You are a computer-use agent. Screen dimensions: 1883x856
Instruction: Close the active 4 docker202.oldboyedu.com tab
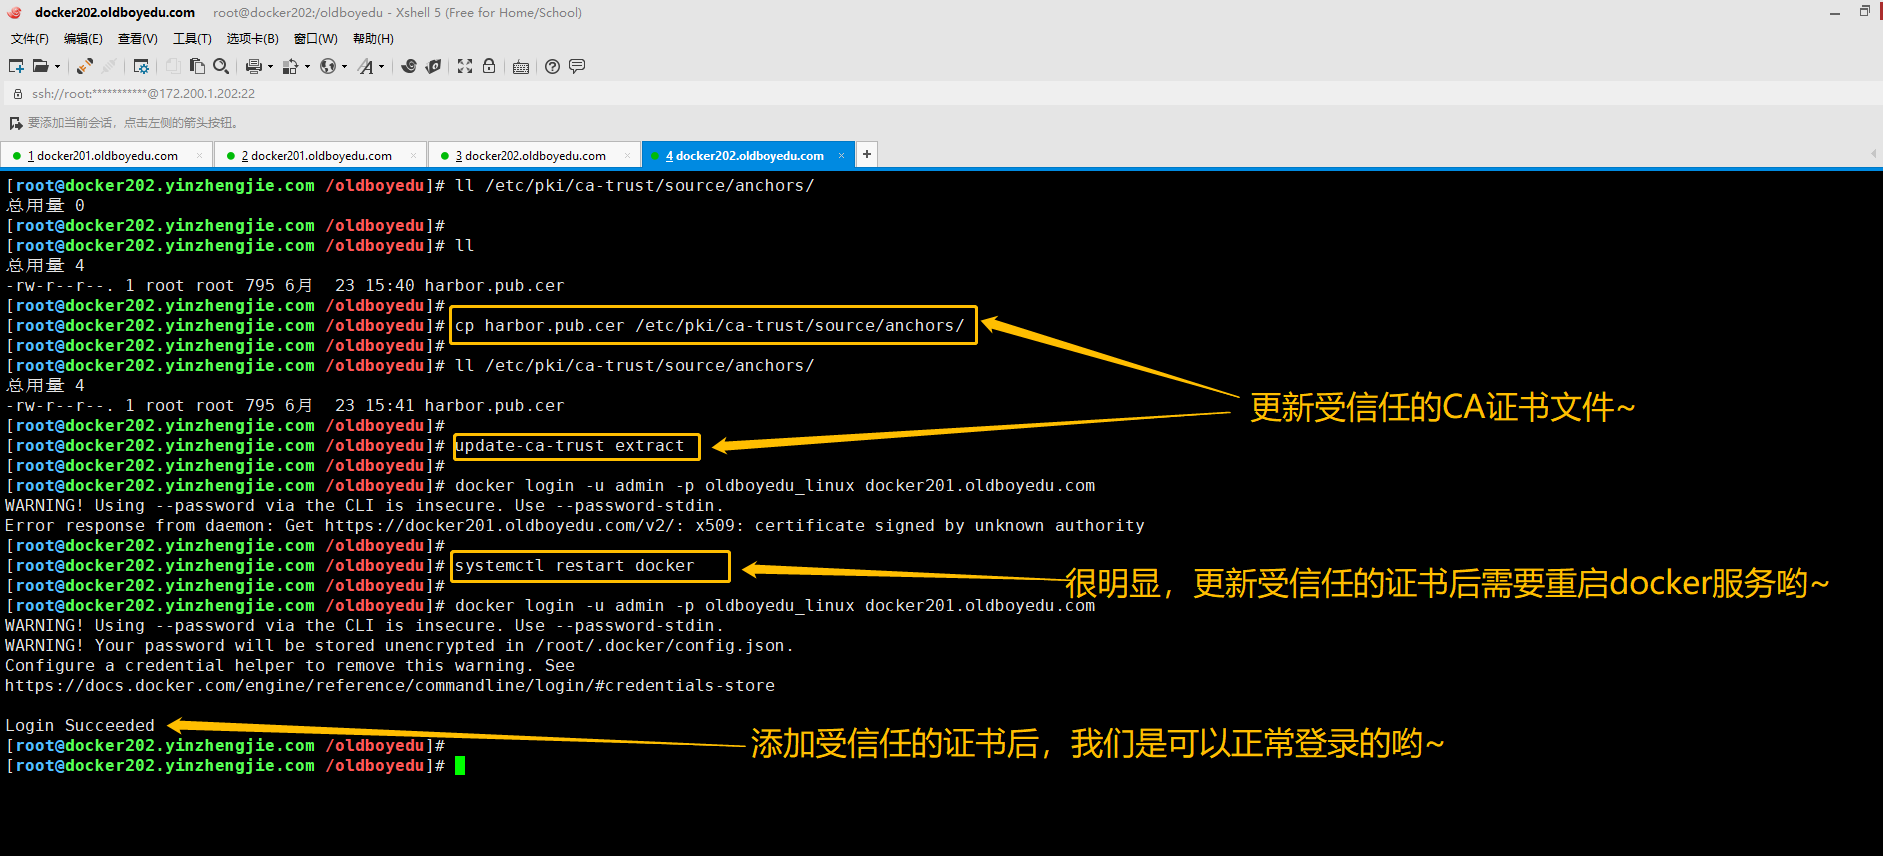(x=841, y=155)
